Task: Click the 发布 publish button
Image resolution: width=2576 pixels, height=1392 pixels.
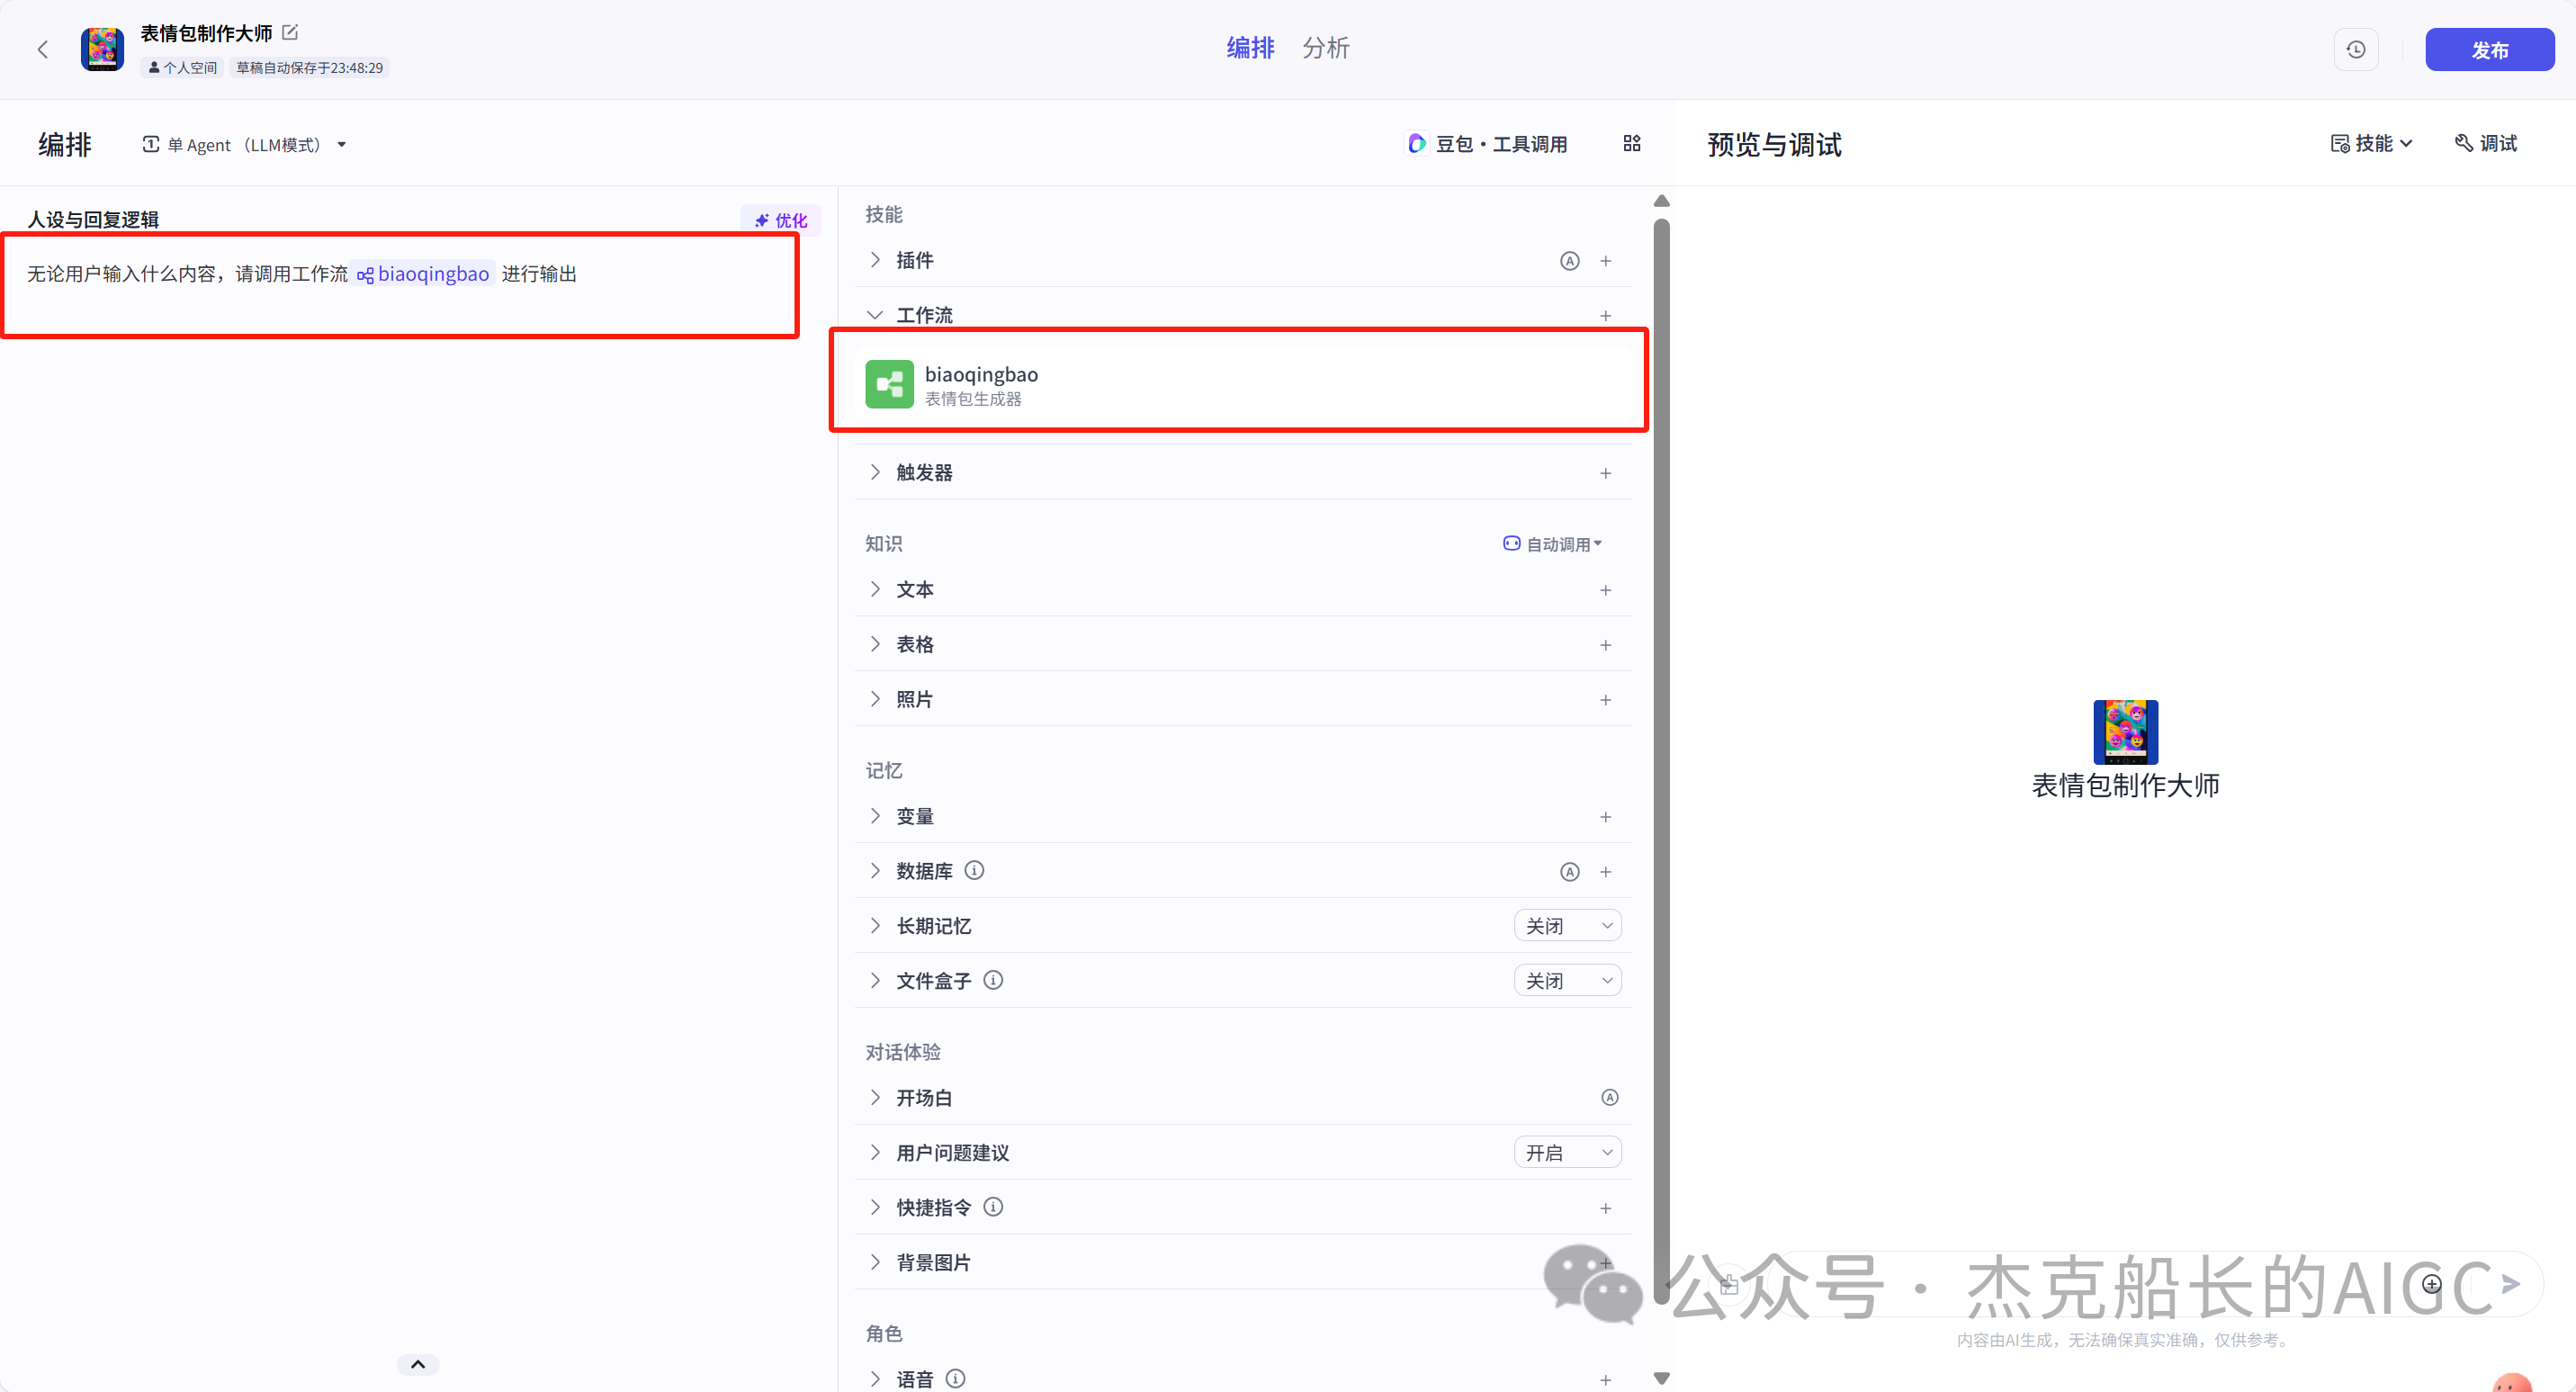Action: tap(2491, 48)
